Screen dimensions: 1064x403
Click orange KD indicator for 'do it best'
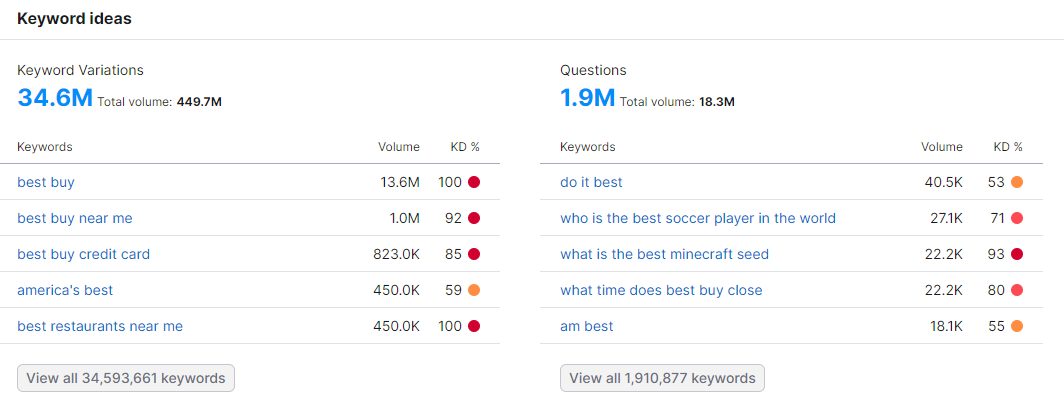(x=1017, y=182)
